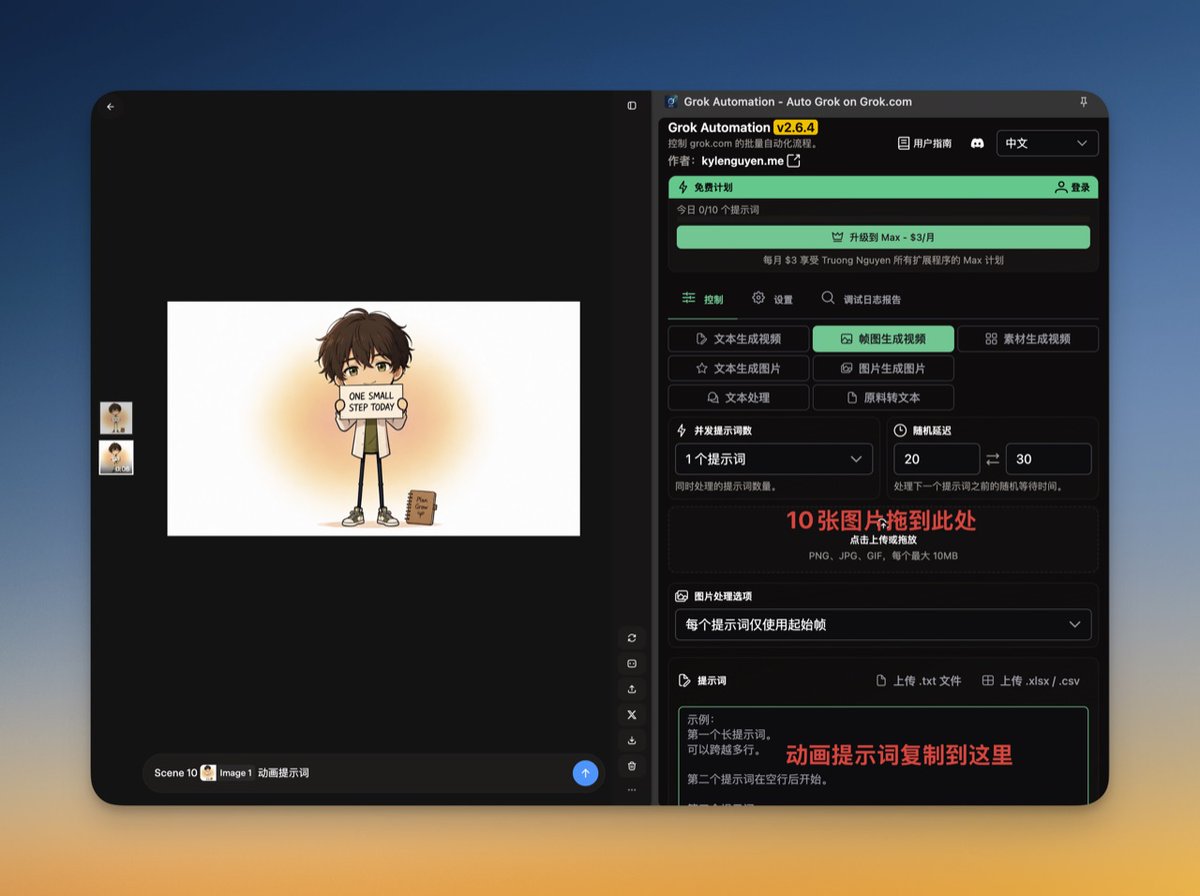Delete the image with the trash icon

[x=632, y=766]
